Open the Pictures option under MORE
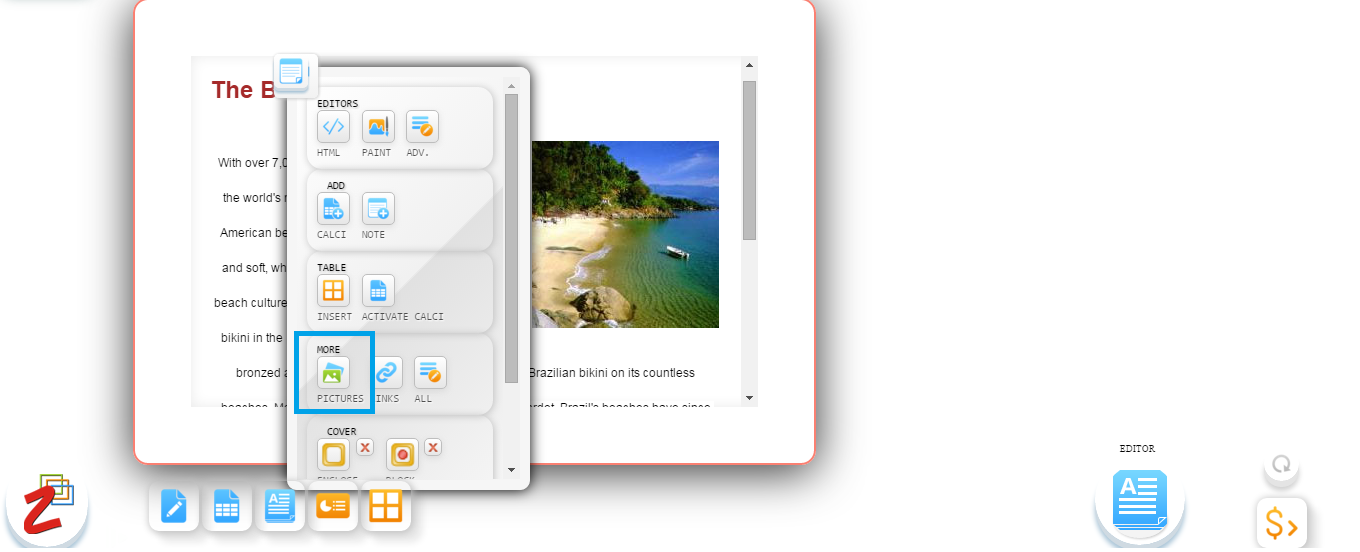The width and height of the screenshot is (1360, 552). 333,373
